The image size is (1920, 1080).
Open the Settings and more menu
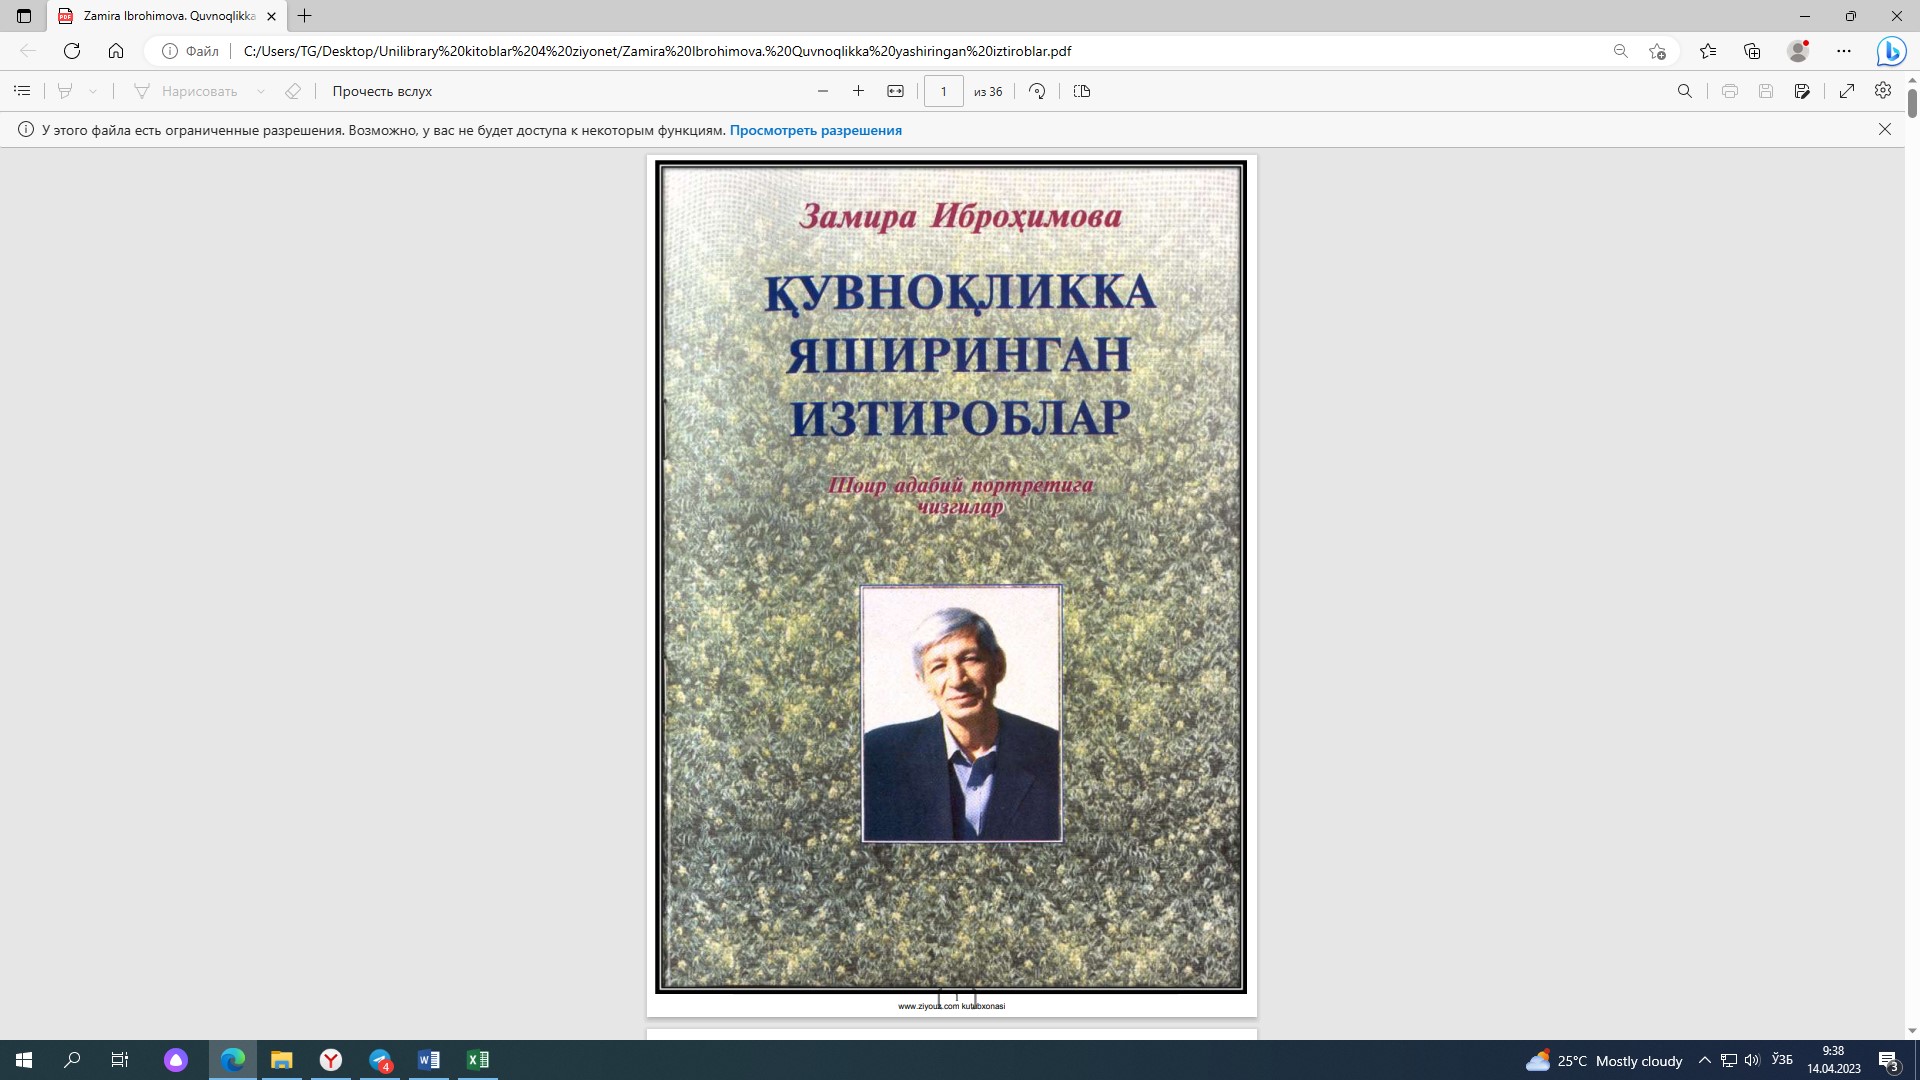pos(1846,51)
